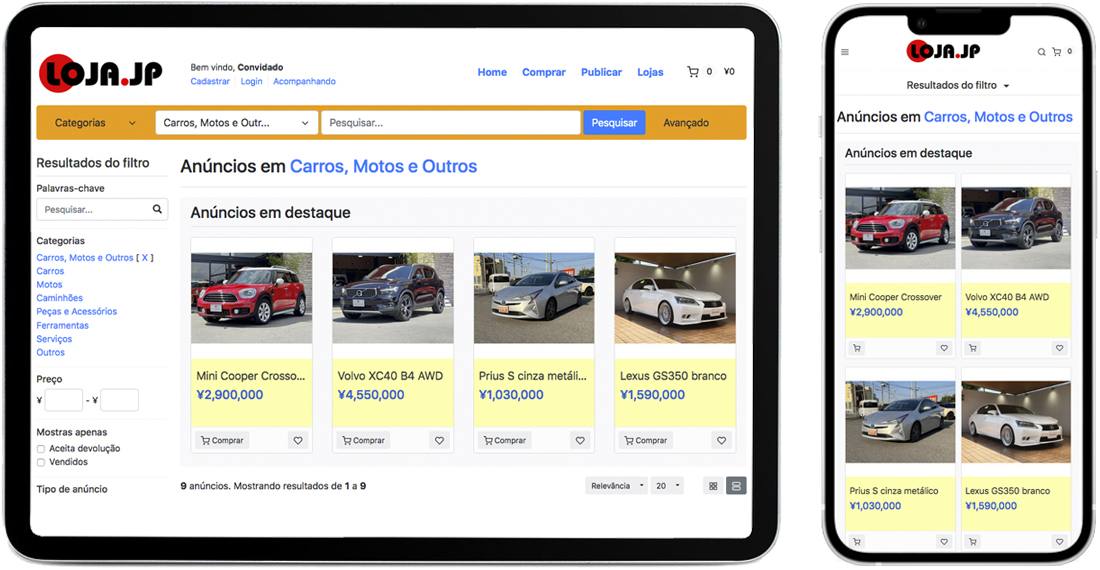The height and width of the screenshot is (570, 1100).
Task: Click the Avançado search link
Action: pos(686,123)
